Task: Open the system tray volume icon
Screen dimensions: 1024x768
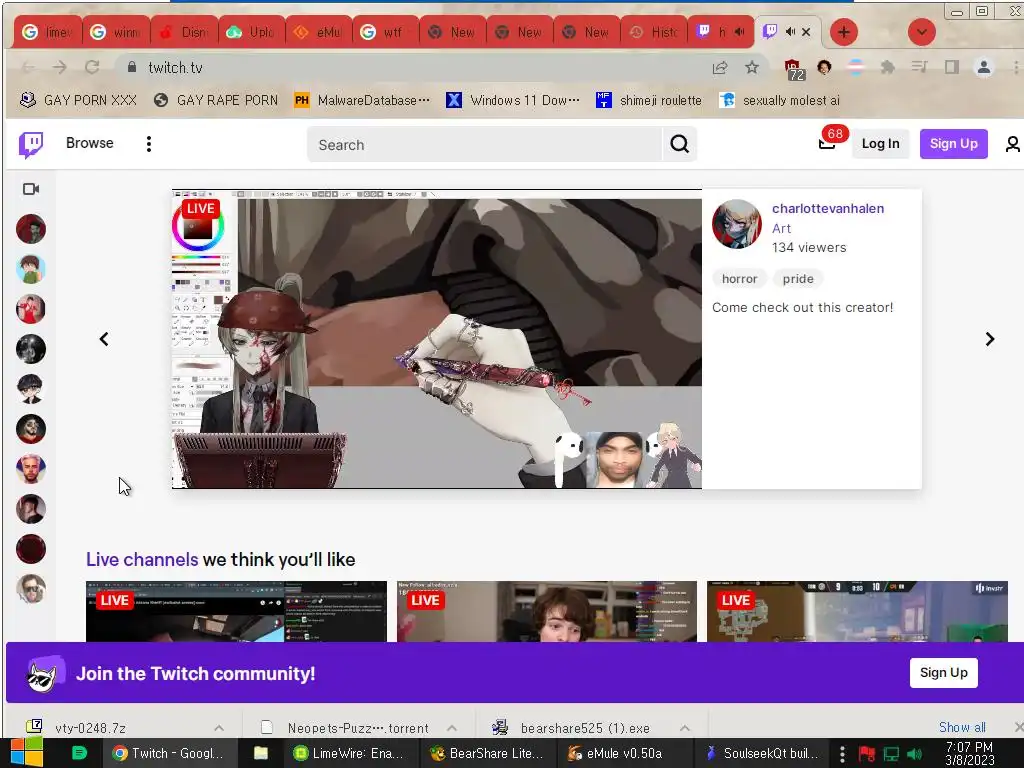Action: 915,754
